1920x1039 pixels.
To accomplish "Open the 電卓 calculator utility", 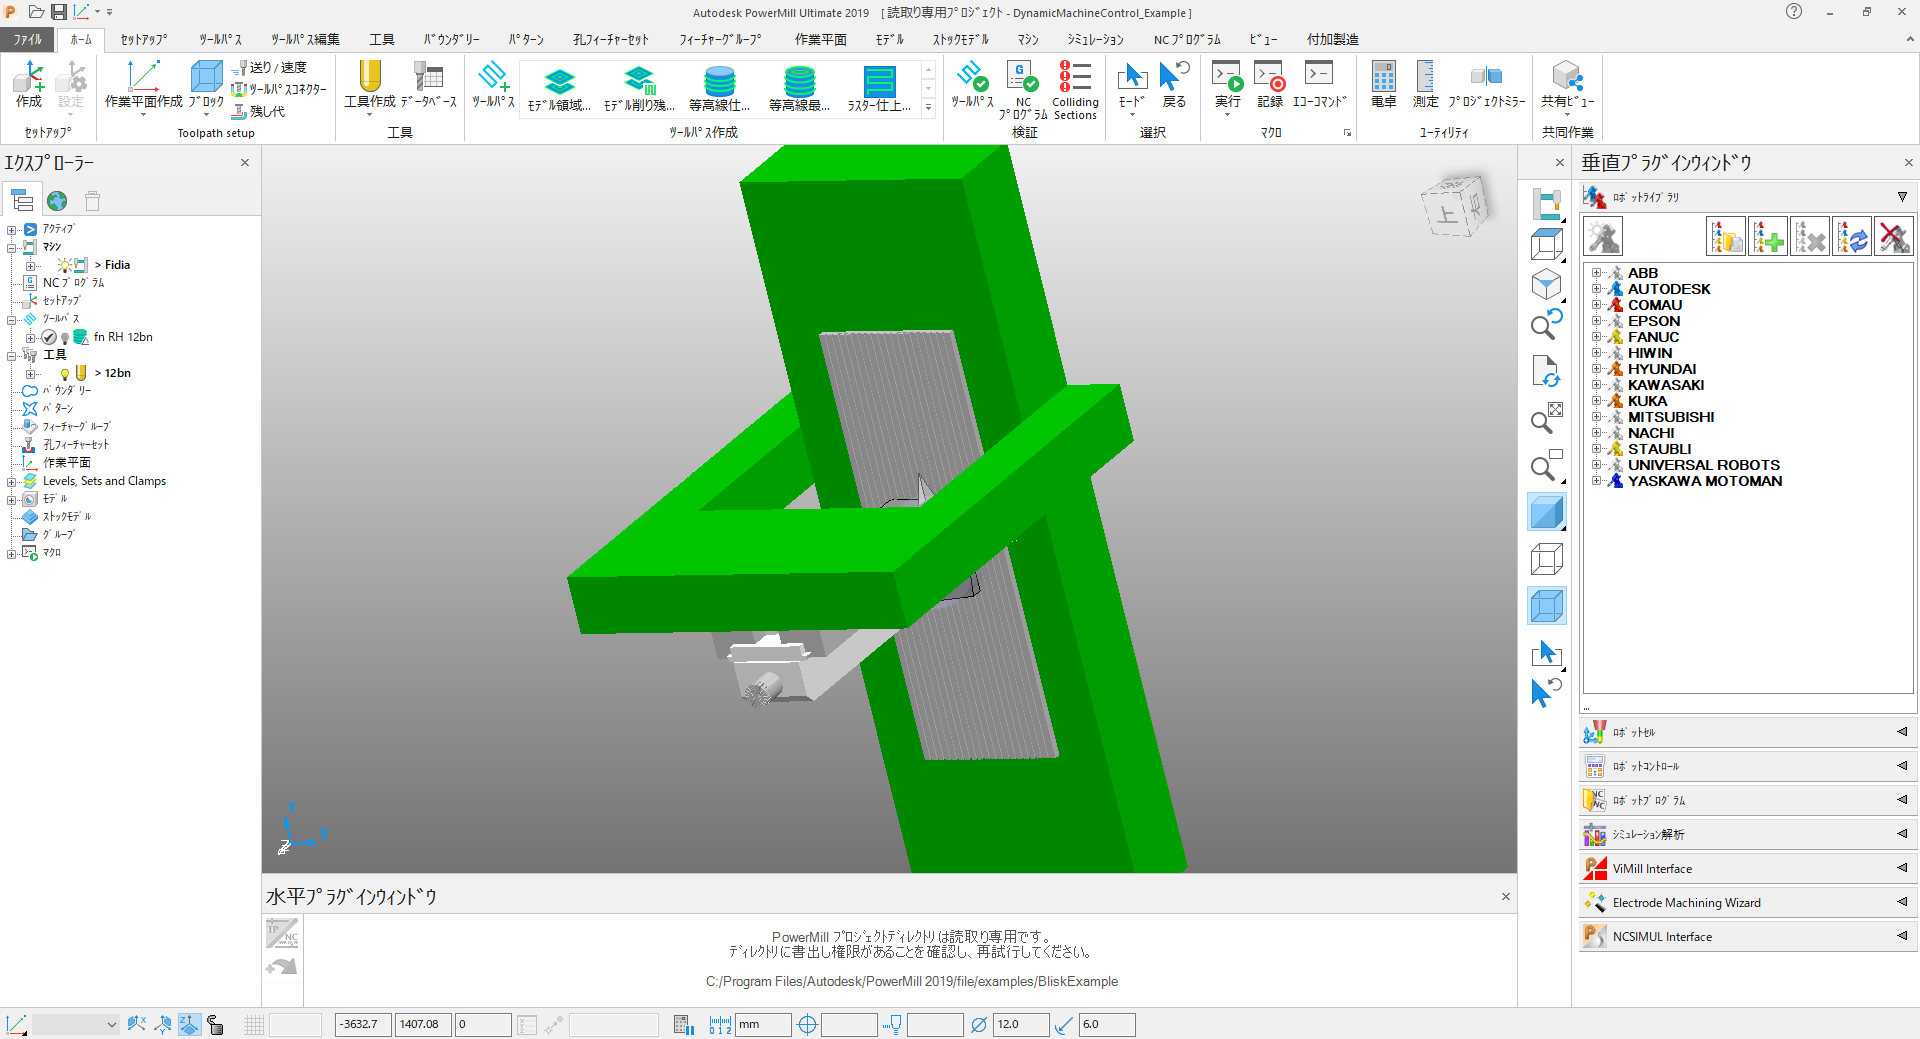I will pos(1384,85).
